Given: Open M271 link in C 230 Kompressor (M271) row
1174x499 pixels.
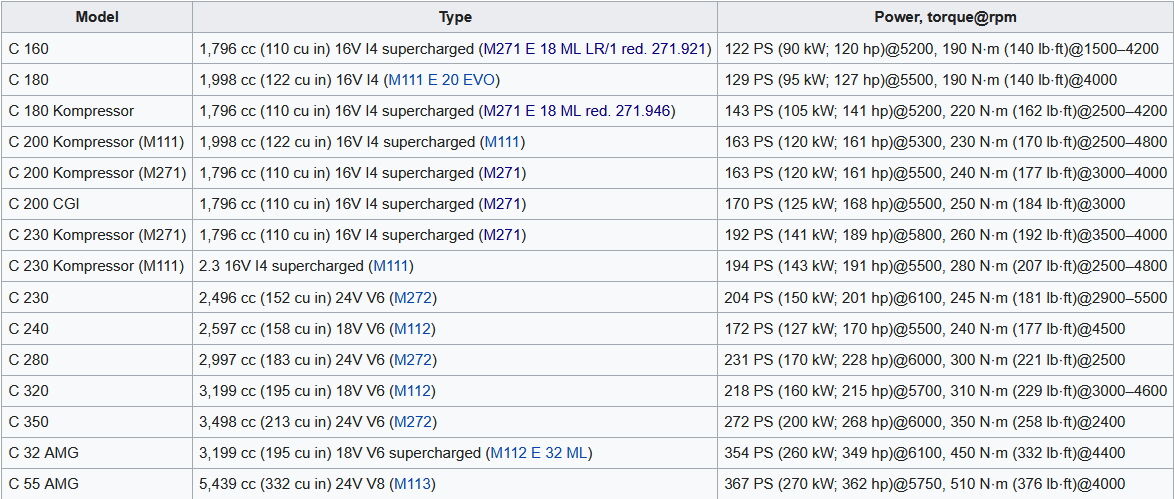Looking at the screenshot, I should [x=502, y=235].
